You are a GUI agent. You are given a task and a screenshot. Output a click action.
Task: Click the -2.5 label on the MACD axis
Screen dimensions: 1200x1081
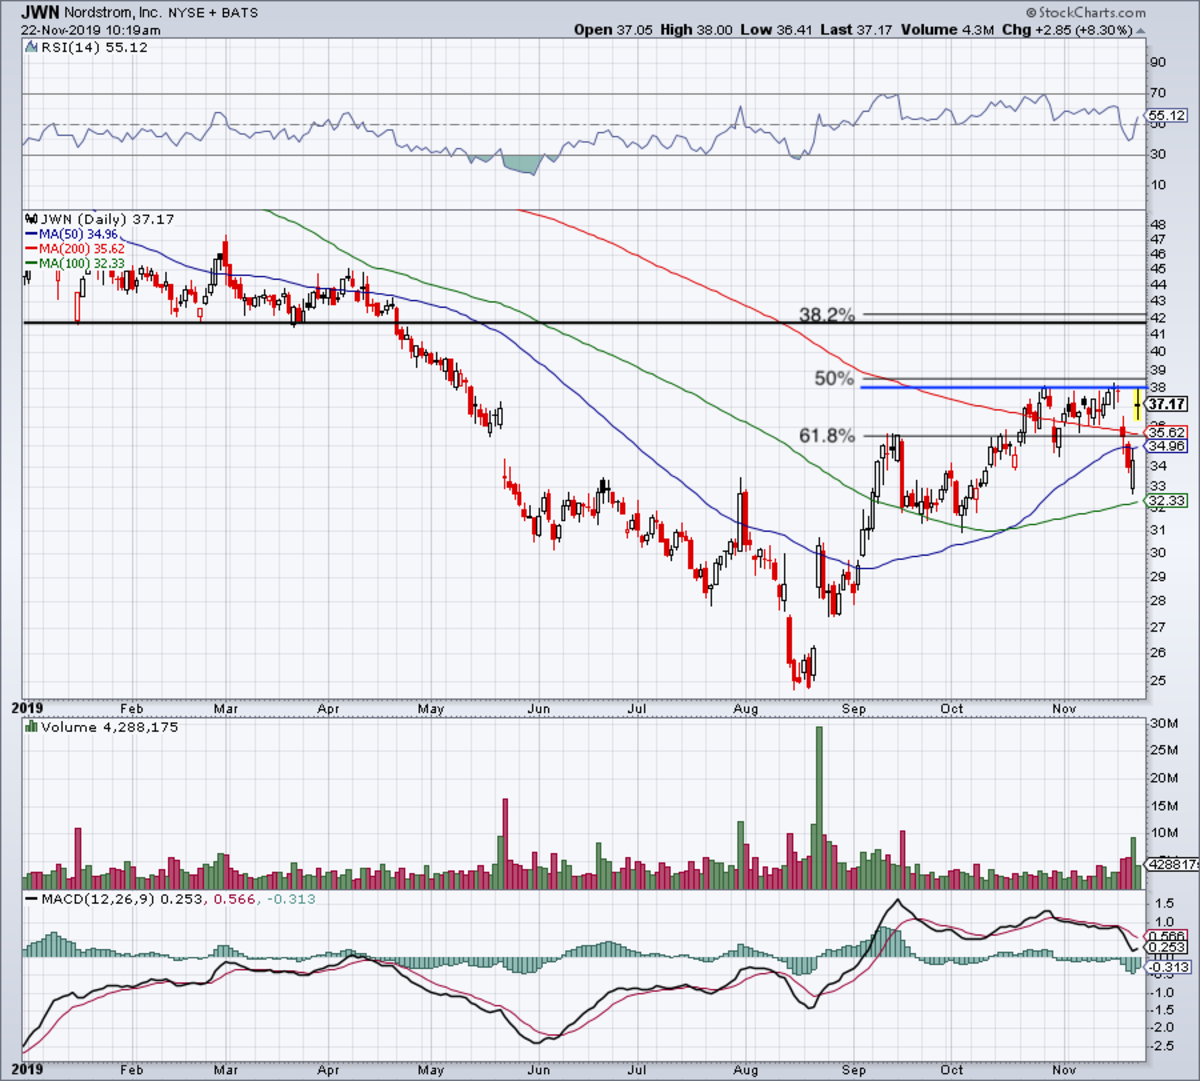[x=1161, y=1046]
